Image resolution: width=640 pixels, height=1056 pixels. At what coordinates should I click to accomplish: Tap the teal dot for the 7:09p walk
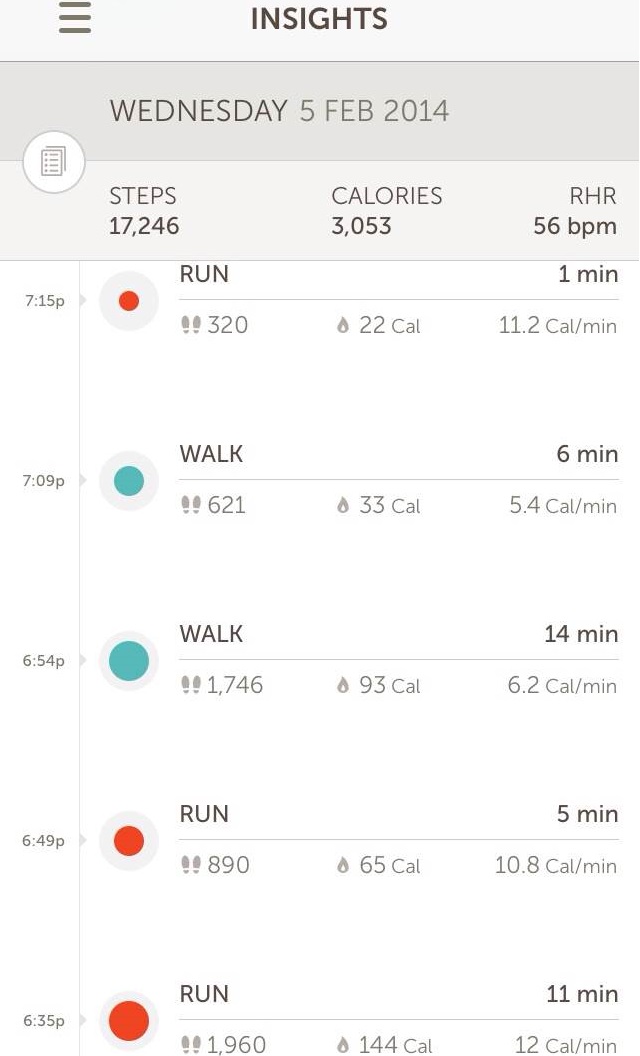point(129,481)
